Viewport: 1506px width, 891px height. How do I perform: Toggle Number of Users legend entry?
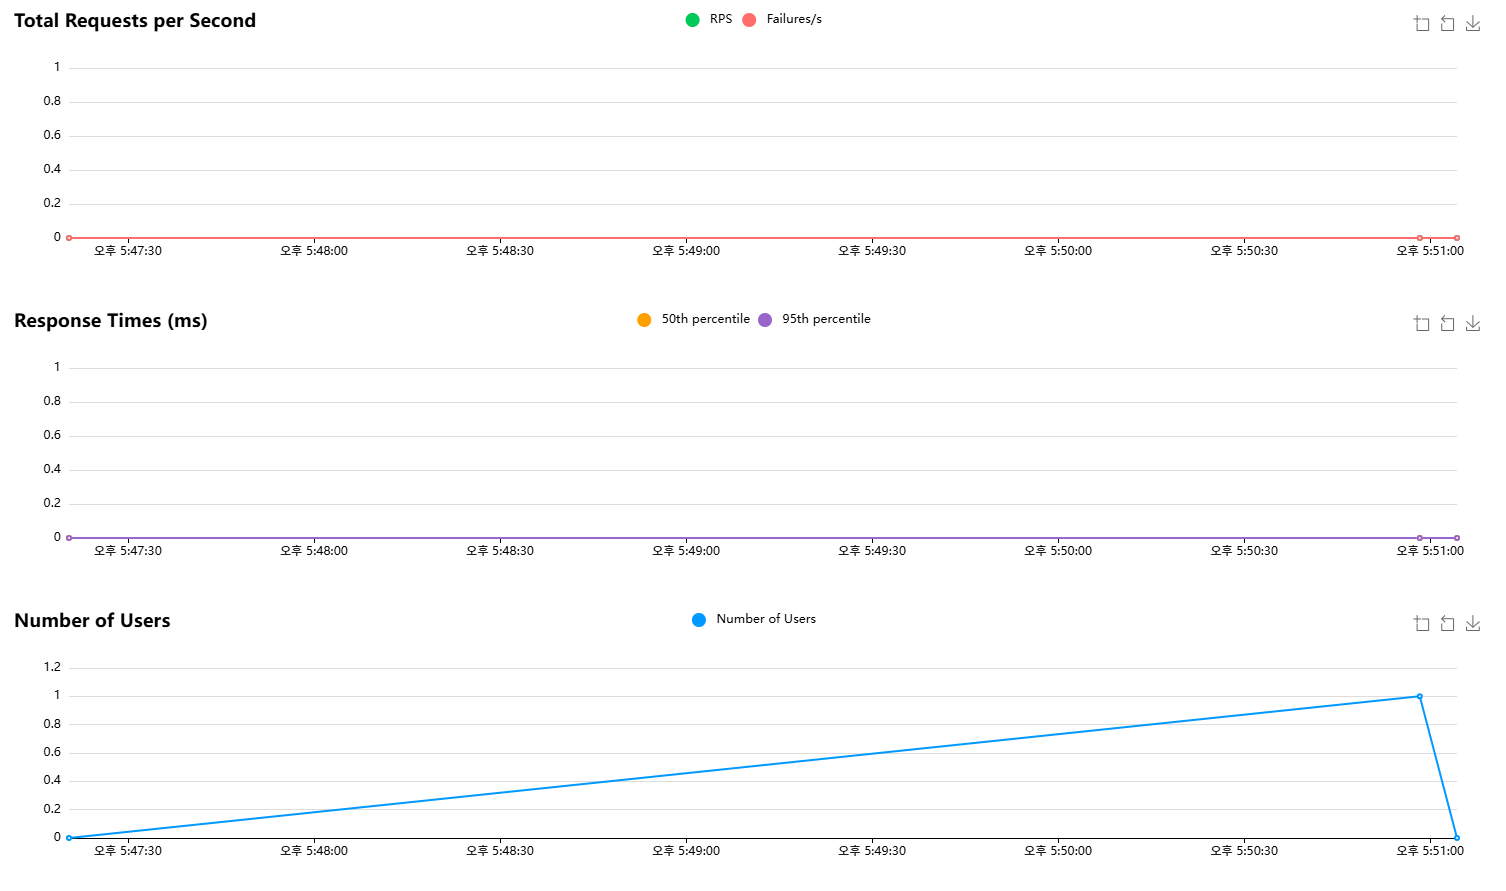click(754, 619)
